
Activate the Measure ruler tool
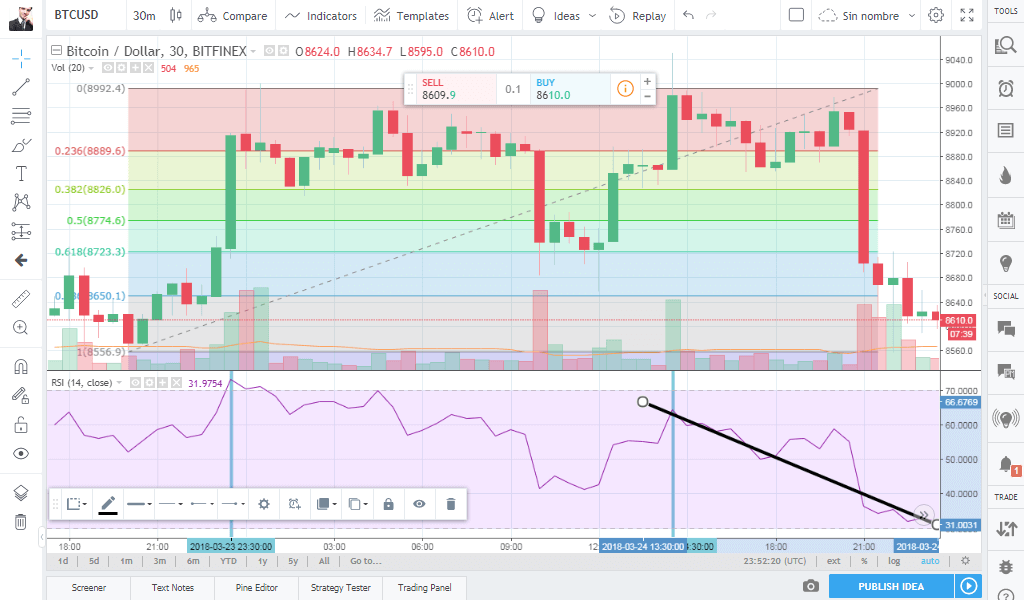click(x=20, y=298)
